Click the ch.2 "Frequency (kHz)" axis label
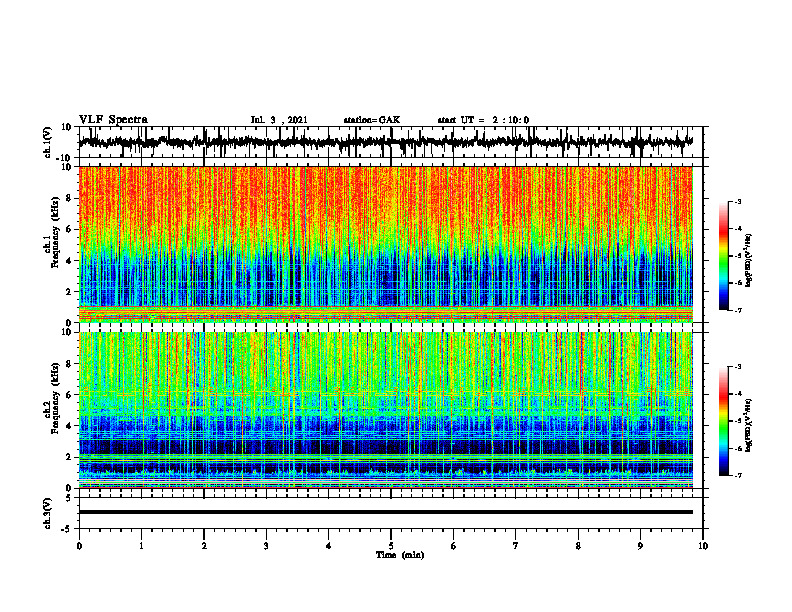This screenshot has width=792, height=612. pyautogui.click(x=55, y=398)
